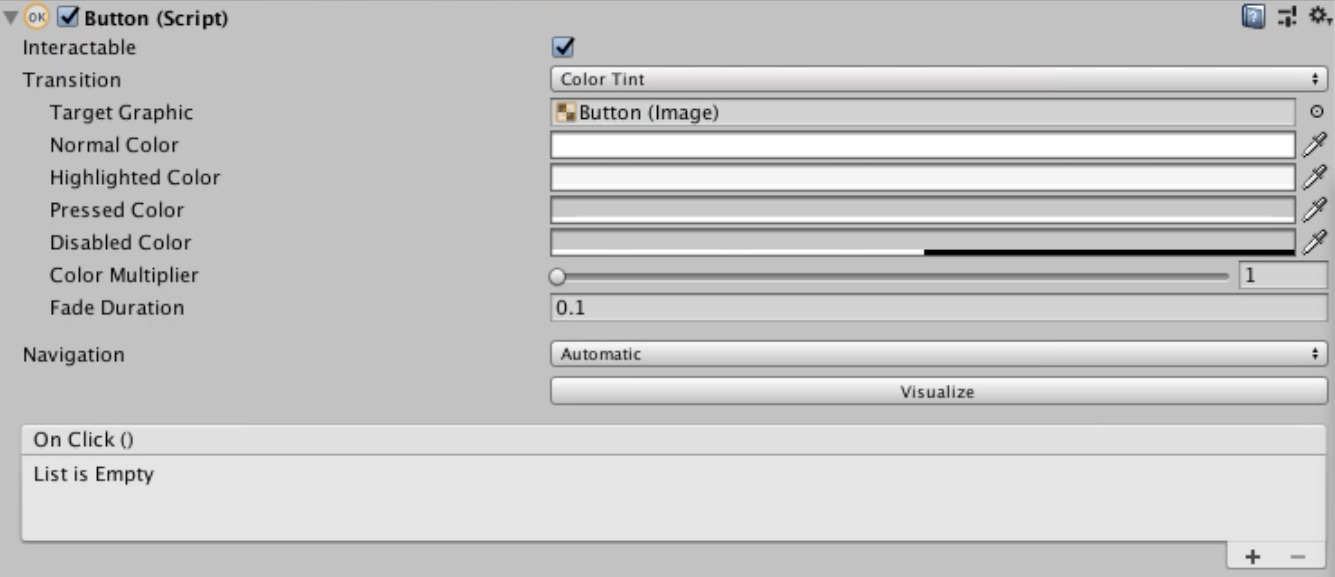
Task: Remove On Click entry with minus button
Action: 1298,557
